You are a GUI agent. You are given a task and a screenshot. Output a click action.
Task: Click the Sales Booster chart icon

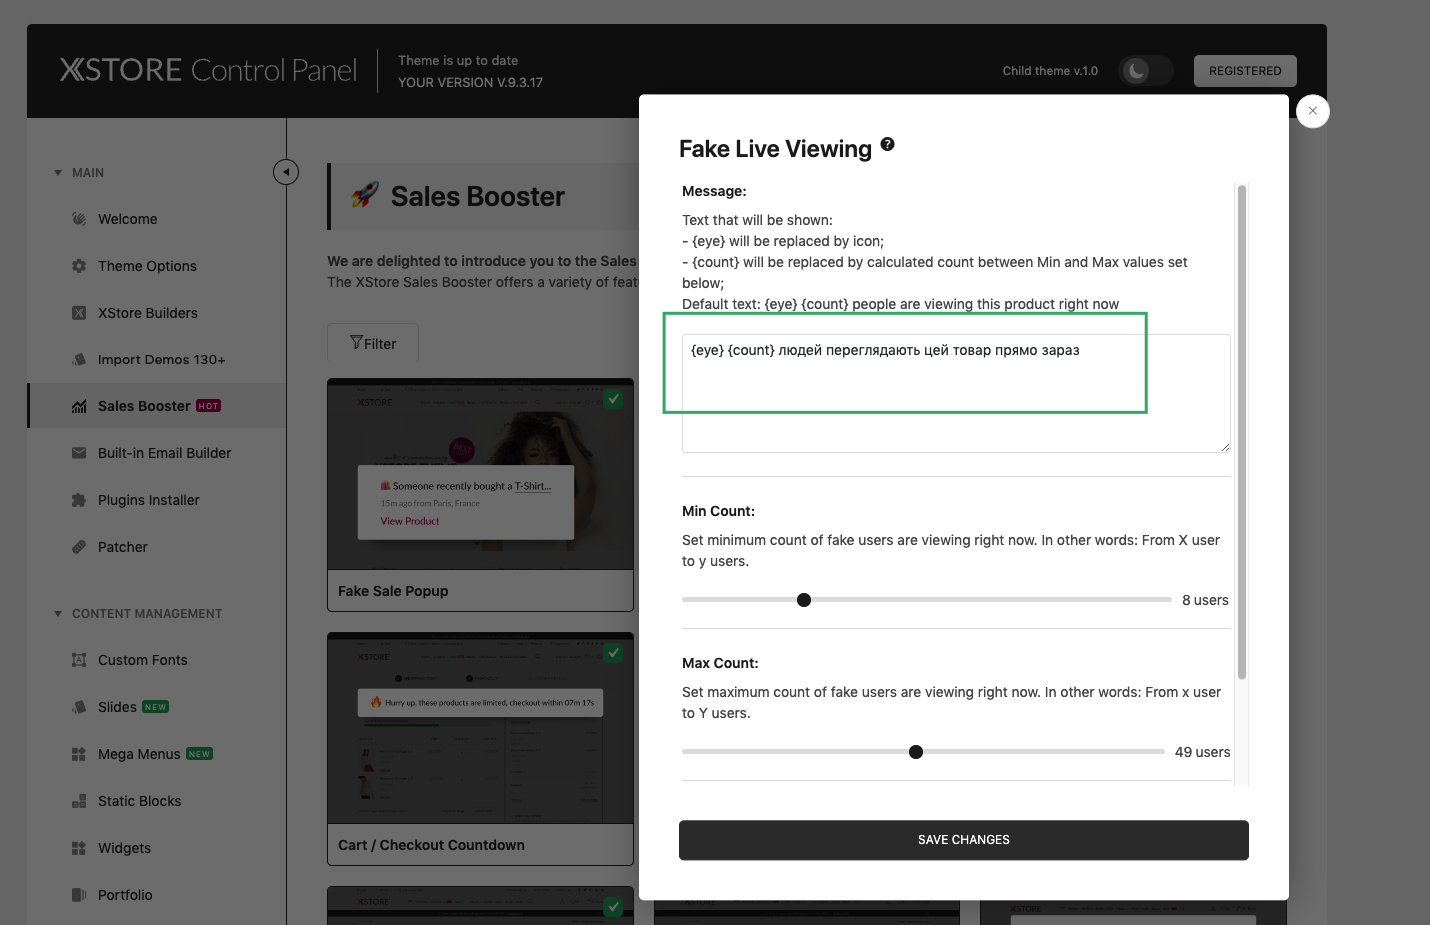pyautogui.click(x=79, y=406)
